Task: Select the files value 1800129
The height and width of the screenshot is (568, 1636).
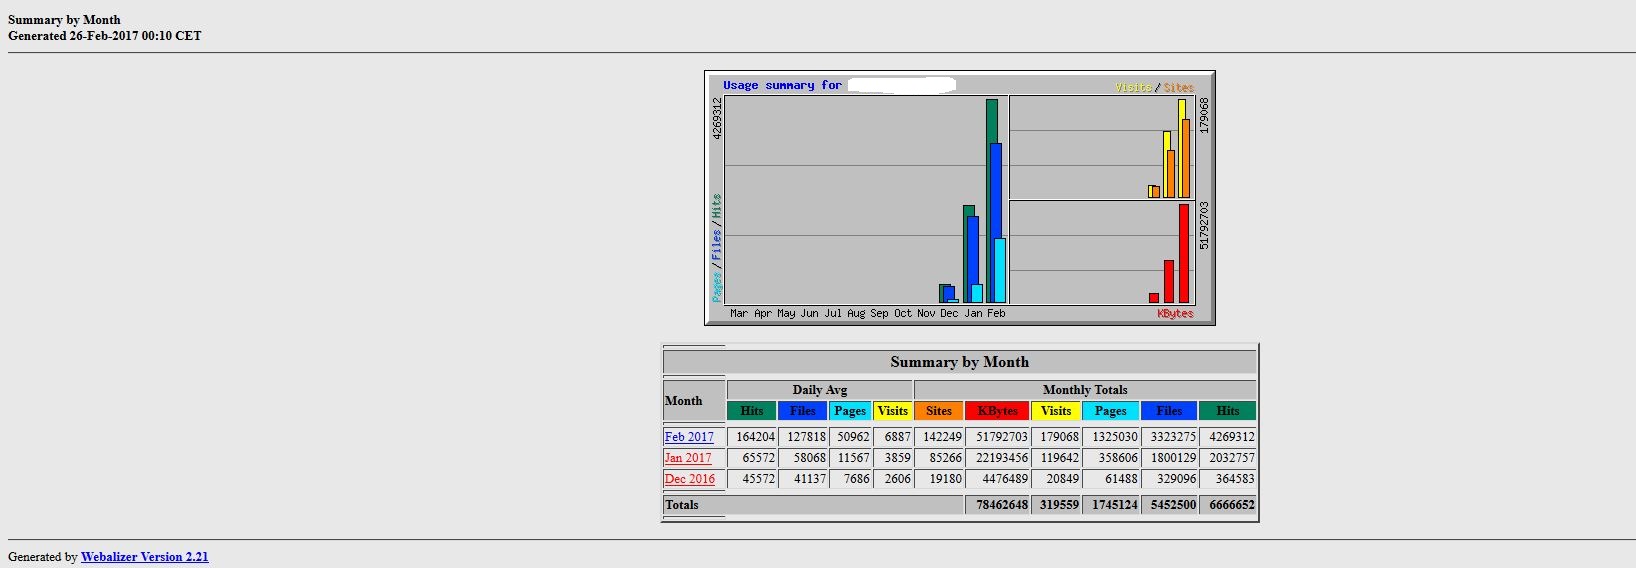Action: pos(1173,458)
